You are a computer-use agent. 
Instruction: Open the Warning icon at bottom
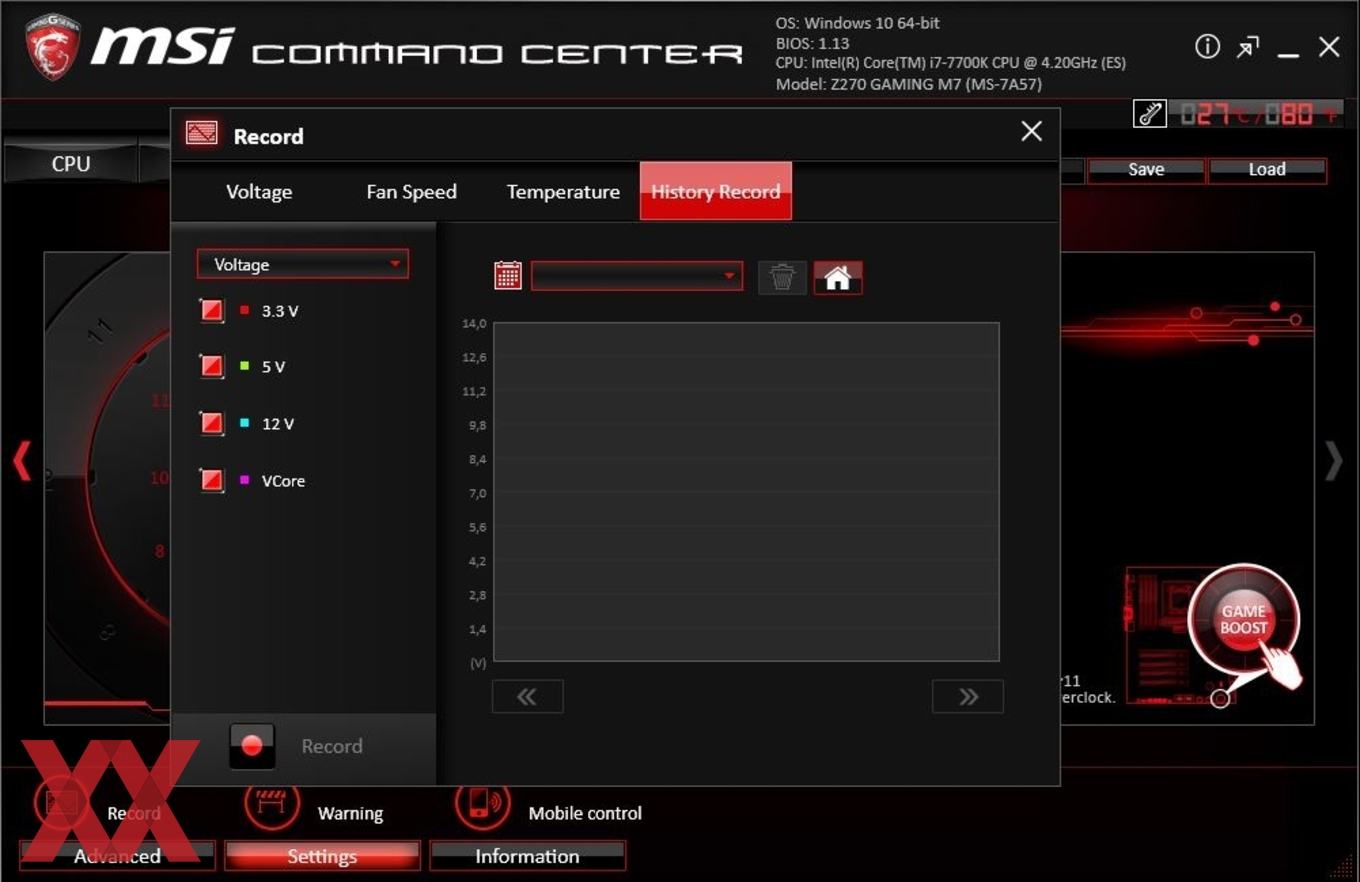272,804
